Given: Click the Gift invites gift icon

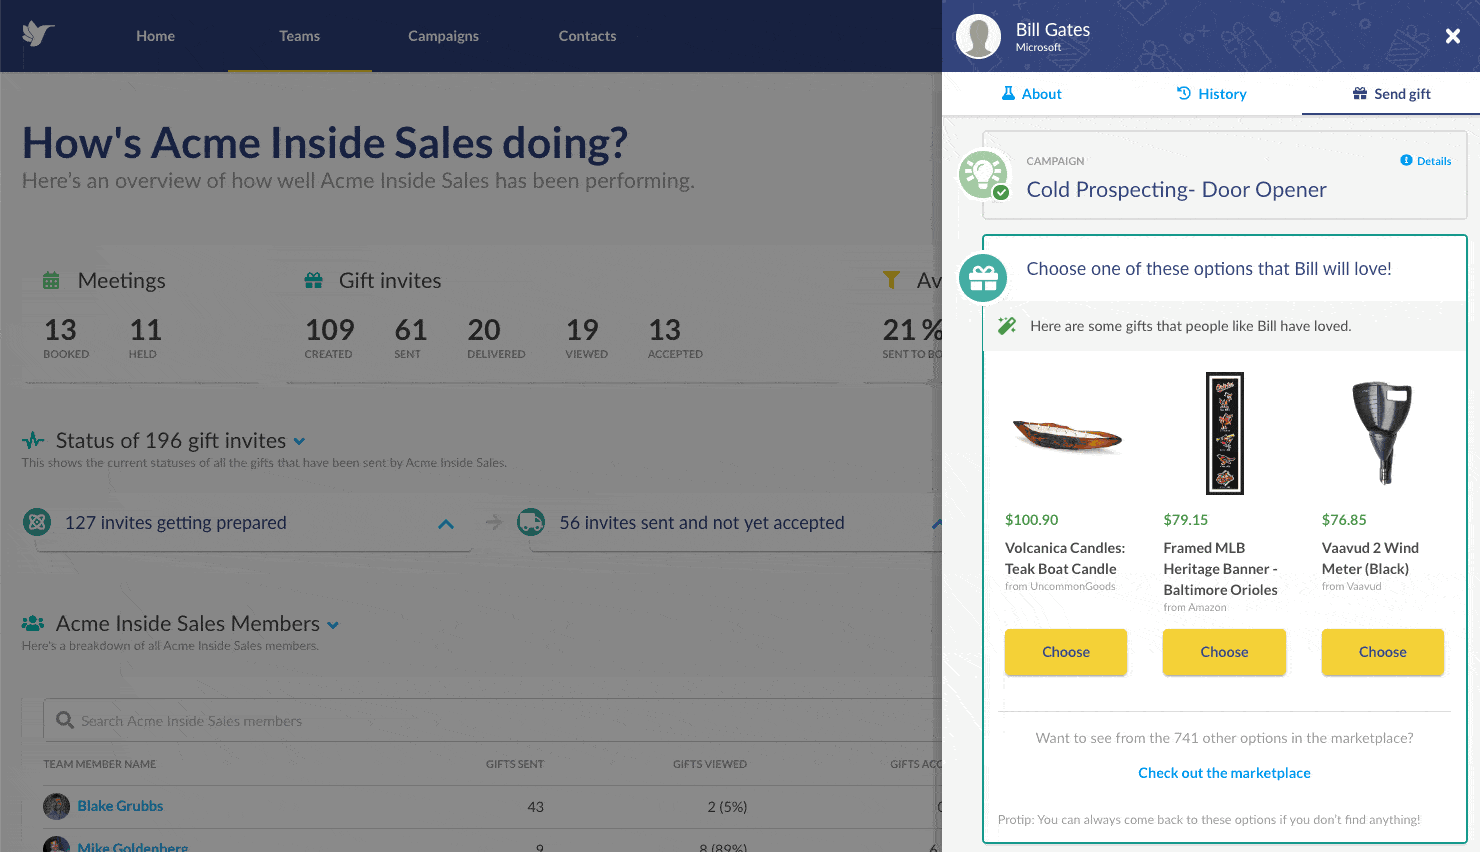Looking at the screenshot, I should [x=314, y=281].
